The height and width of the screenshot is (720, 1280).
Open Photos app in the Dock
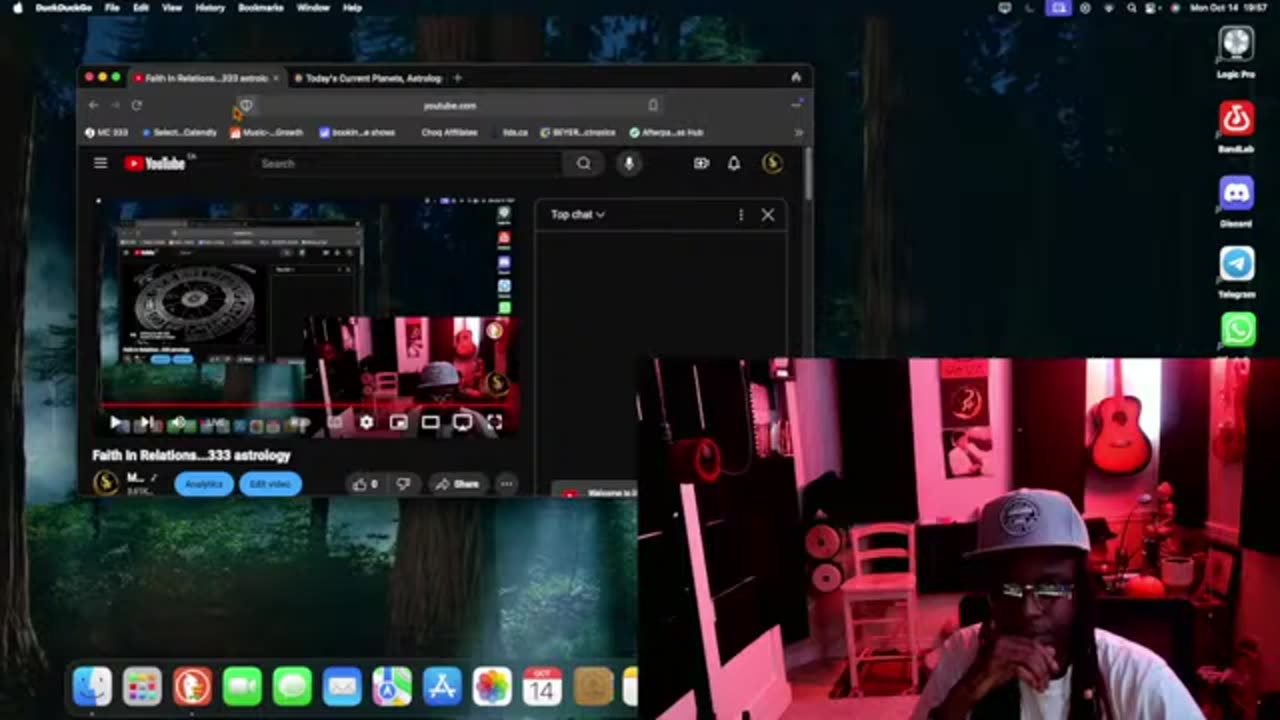[x=492, y=687]
